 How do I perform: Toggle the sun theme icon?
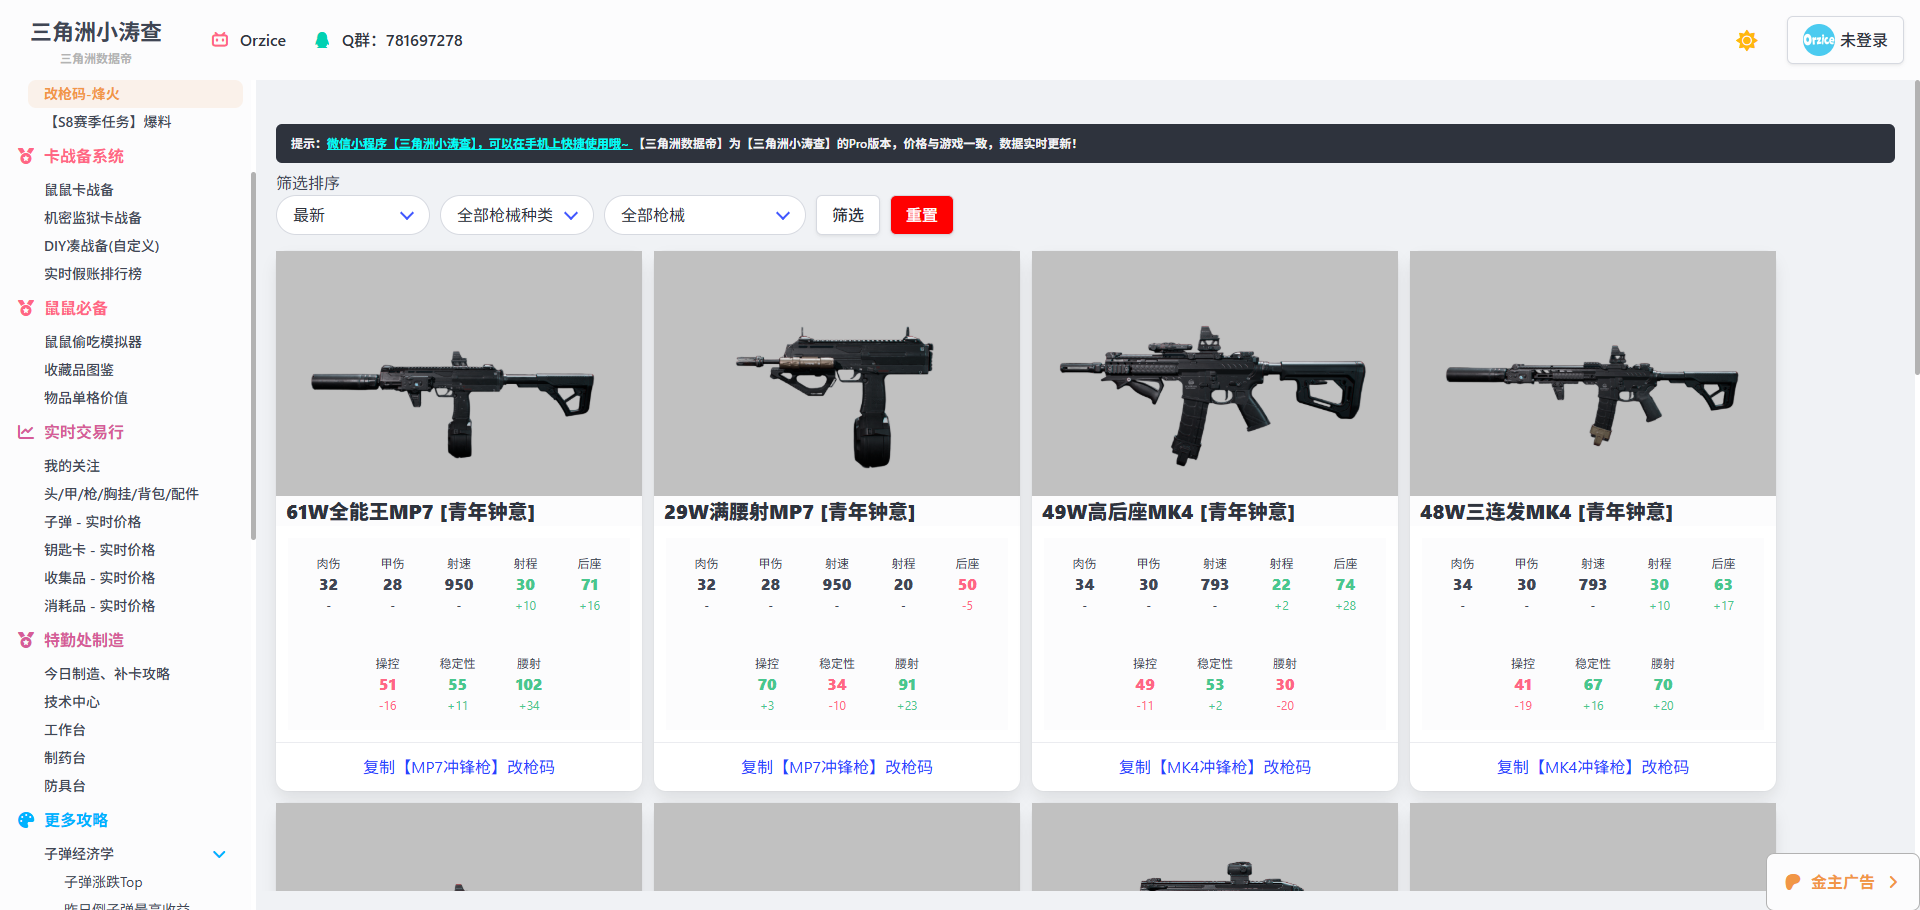pyautogui.click(x=1746, y=41)
